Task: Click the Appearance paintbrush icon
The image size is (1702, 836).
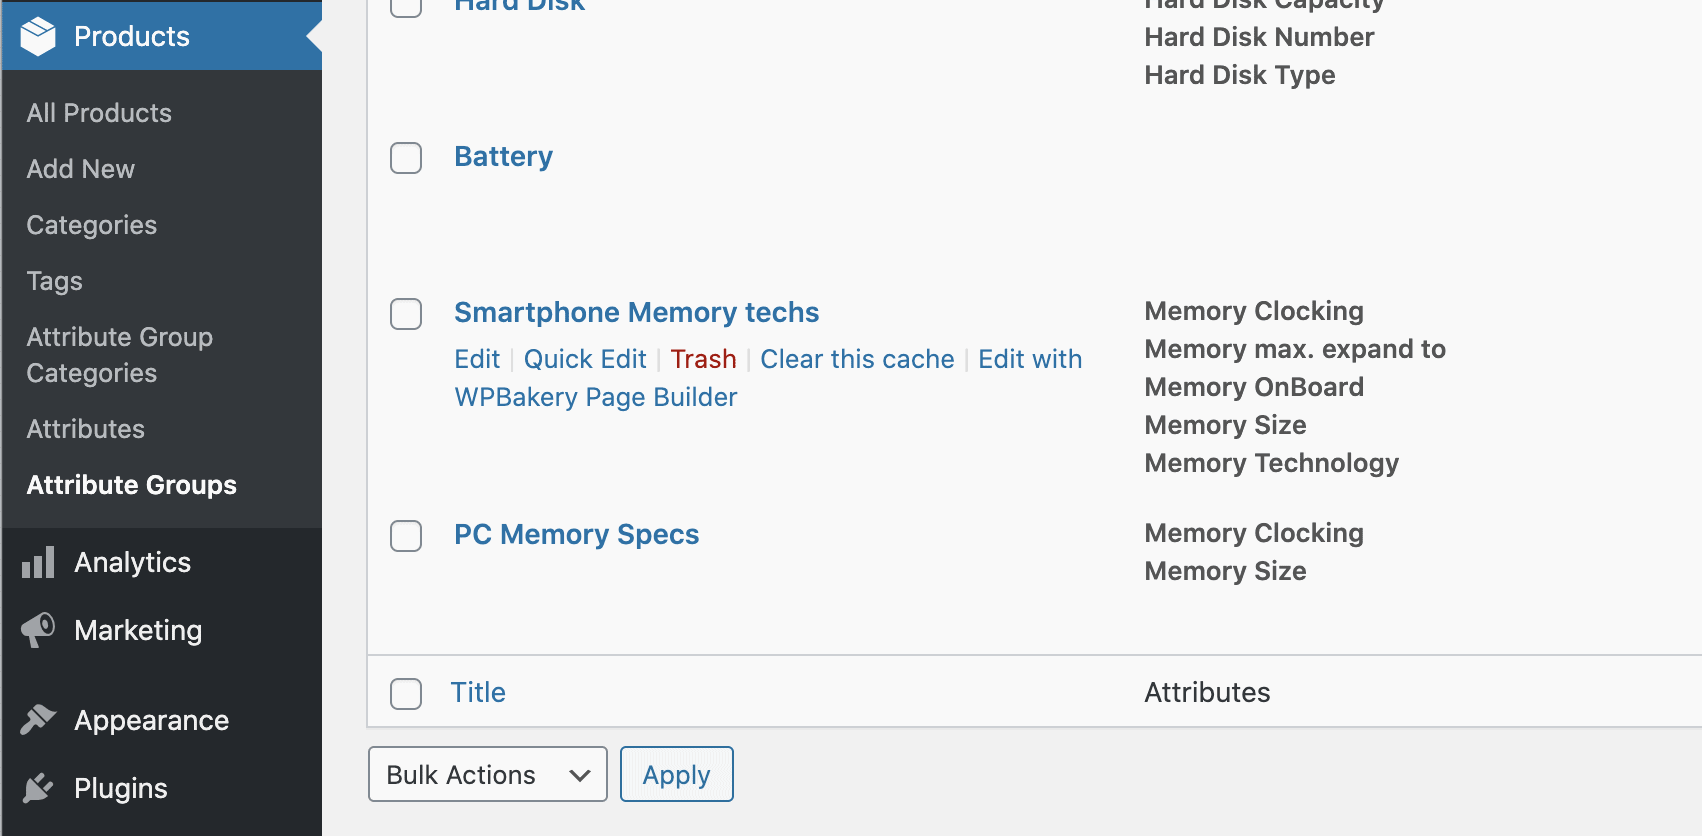Action: [38, 720]
